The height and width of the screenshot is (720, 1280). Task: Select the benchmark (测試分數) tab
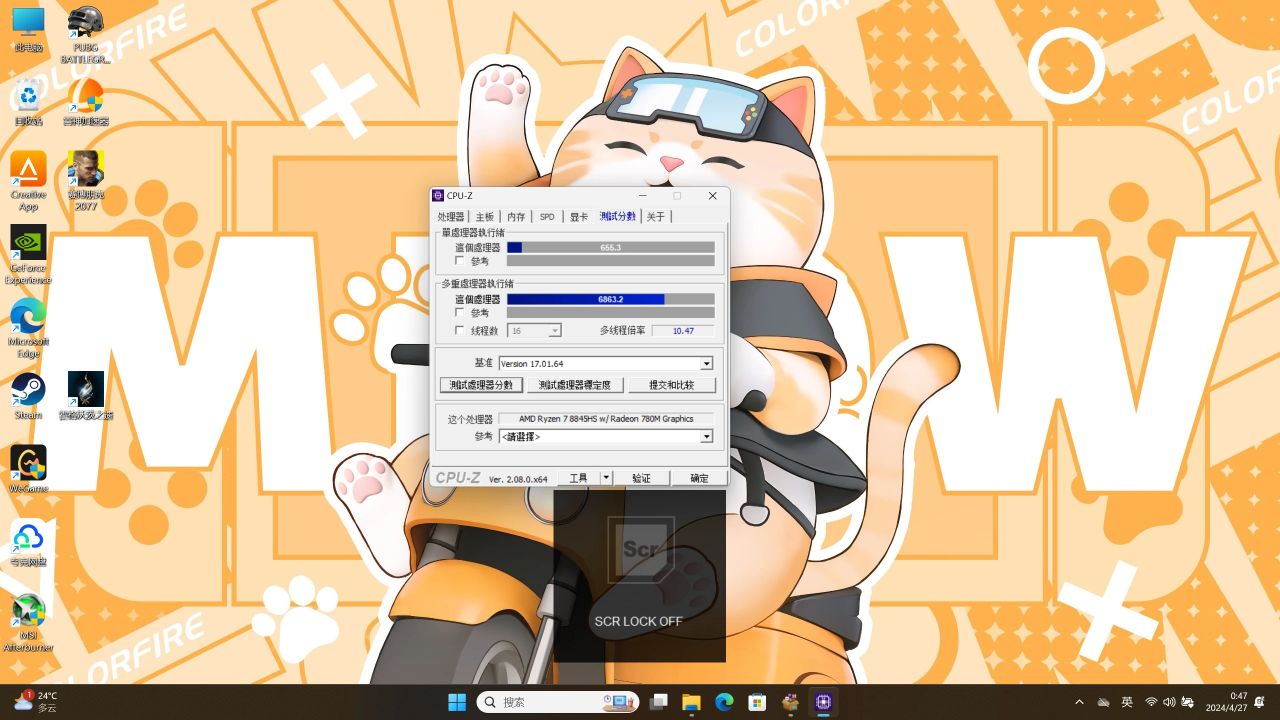[618, 216]
